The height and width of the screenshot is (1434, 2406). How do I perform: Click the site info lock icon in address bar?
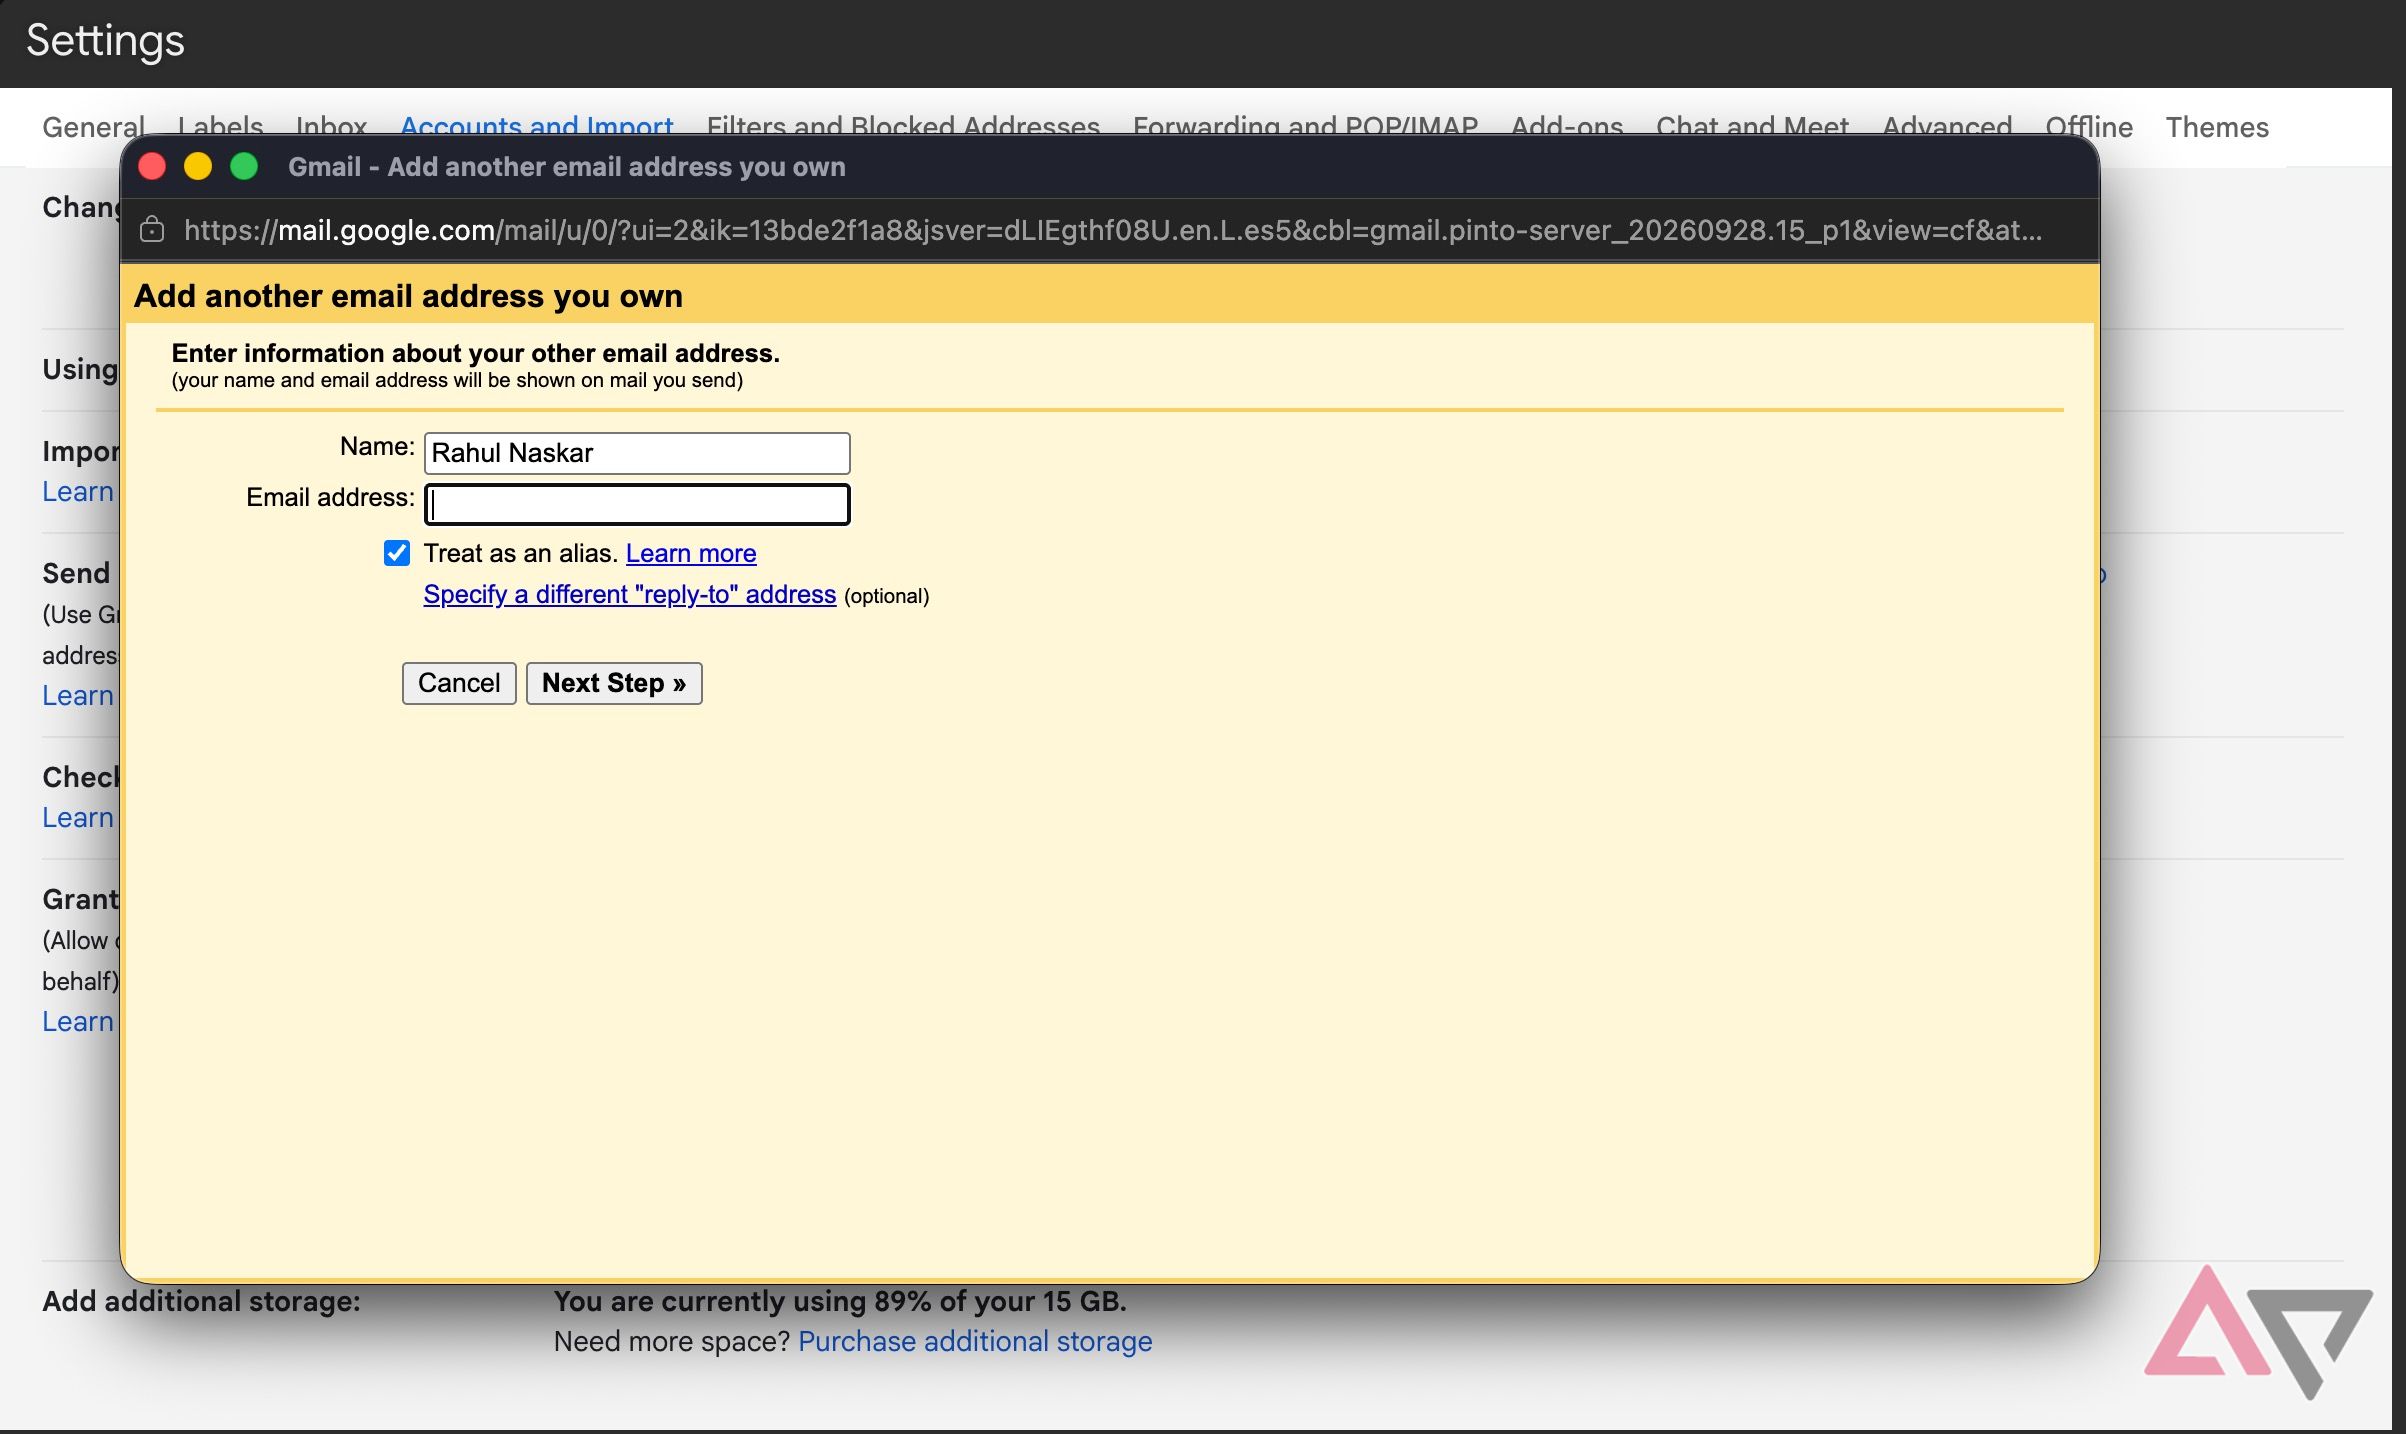tap(152, 230)
